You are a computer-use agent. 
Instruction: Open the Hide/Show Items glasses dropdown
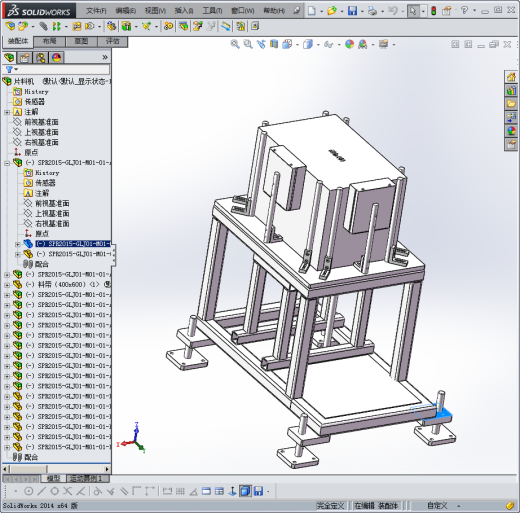point(339,45)
